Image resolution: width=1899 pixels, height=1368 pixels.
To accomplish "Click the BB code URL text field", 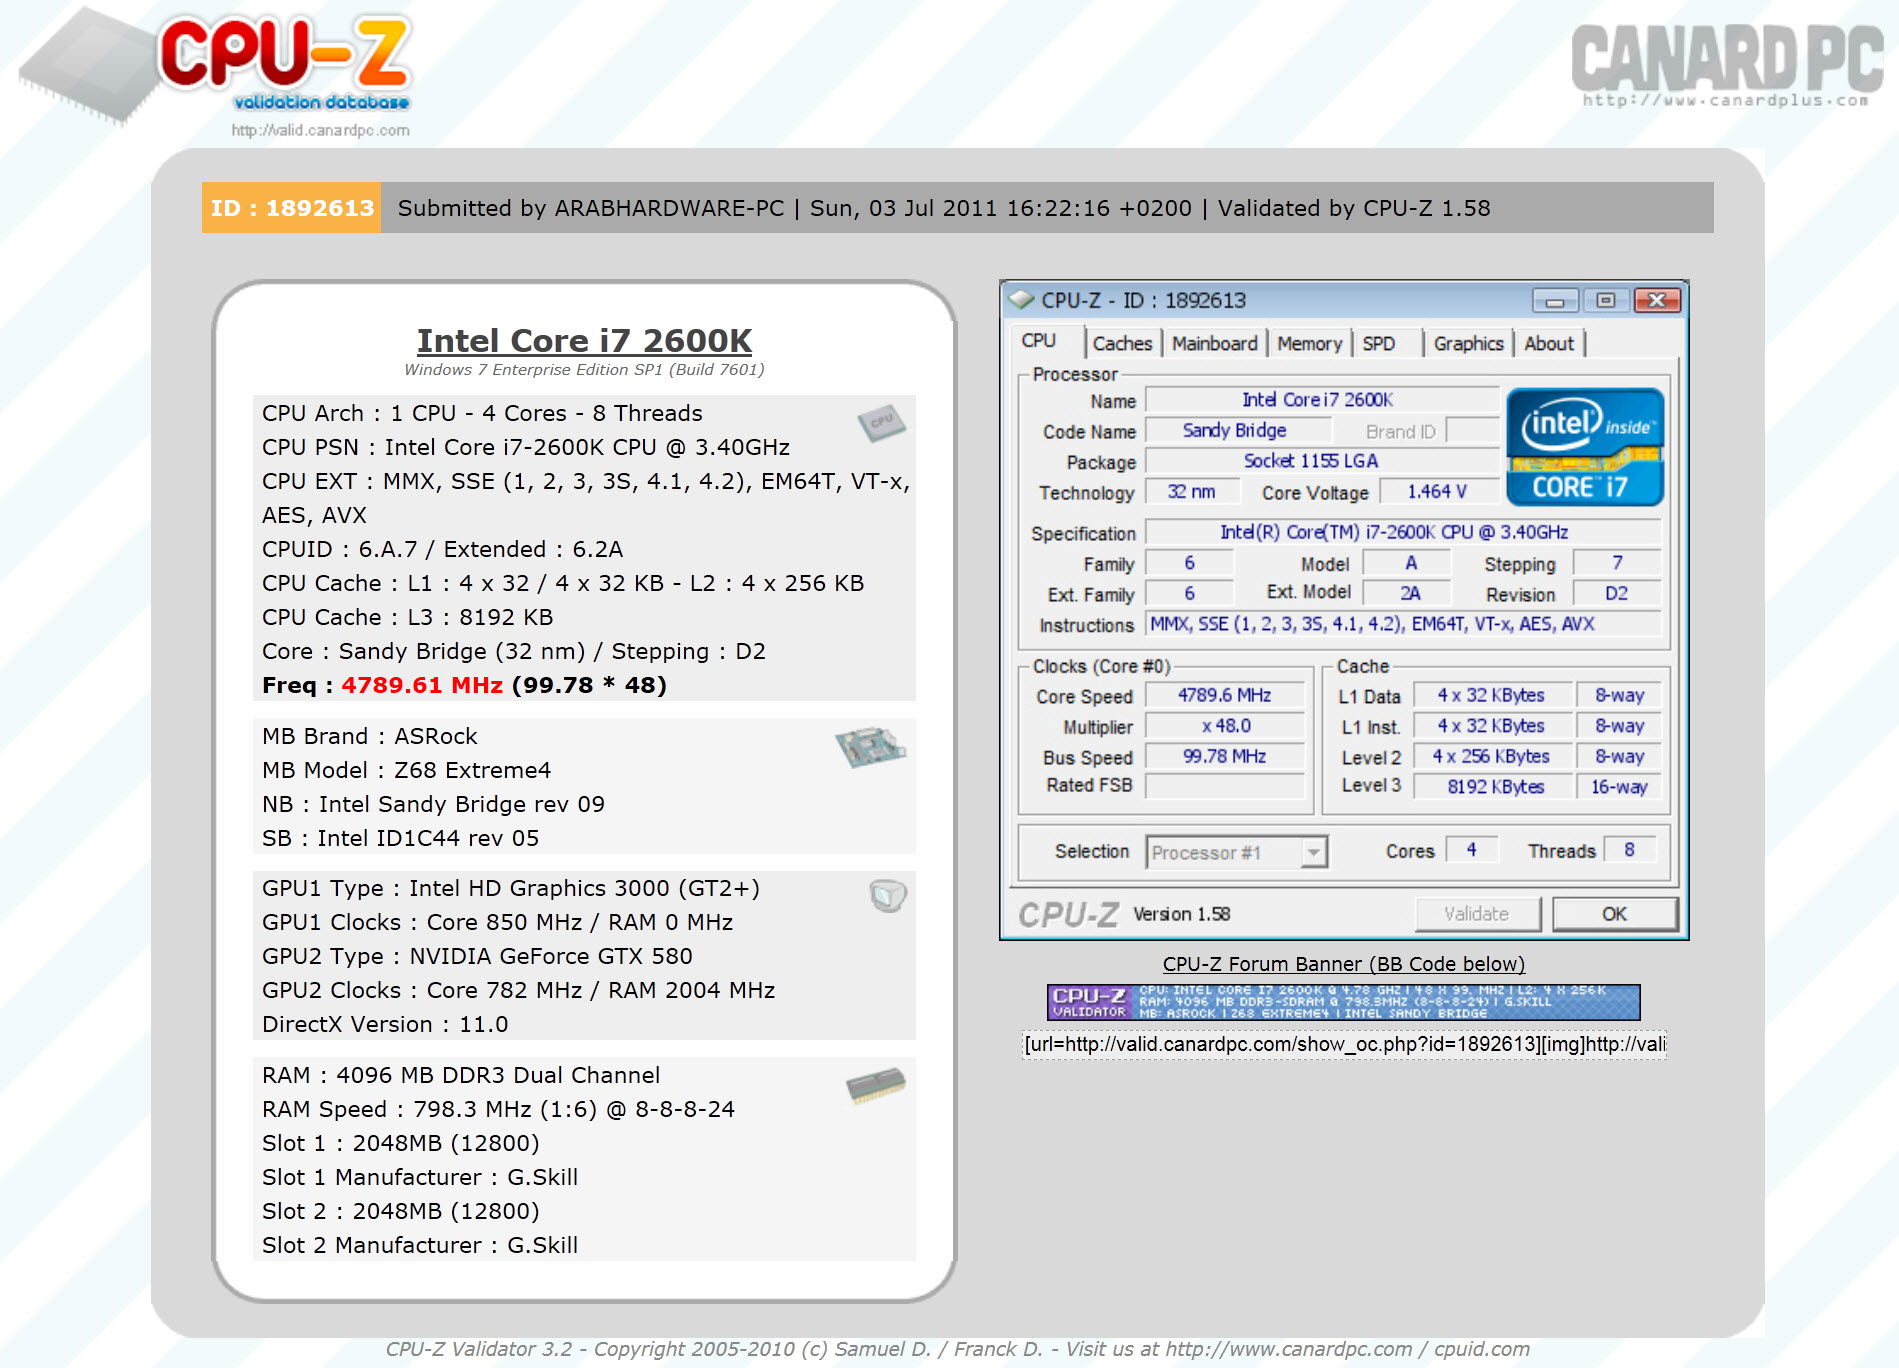I will [x=1344, y=1045].
